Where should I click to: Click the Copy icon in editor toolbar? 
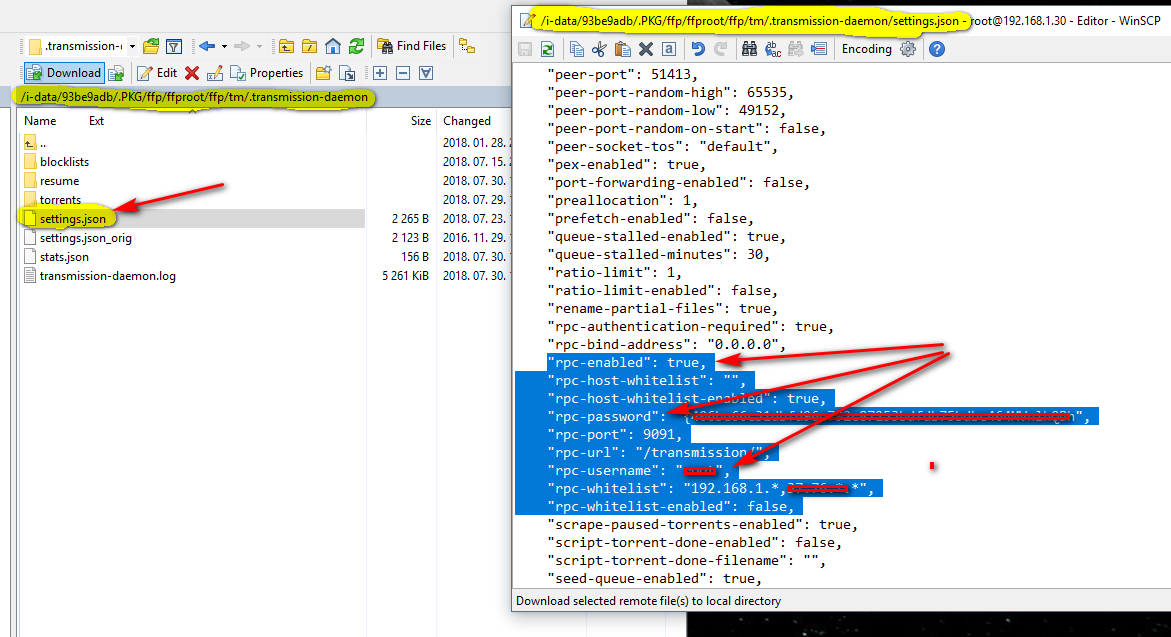click(576, 49)
